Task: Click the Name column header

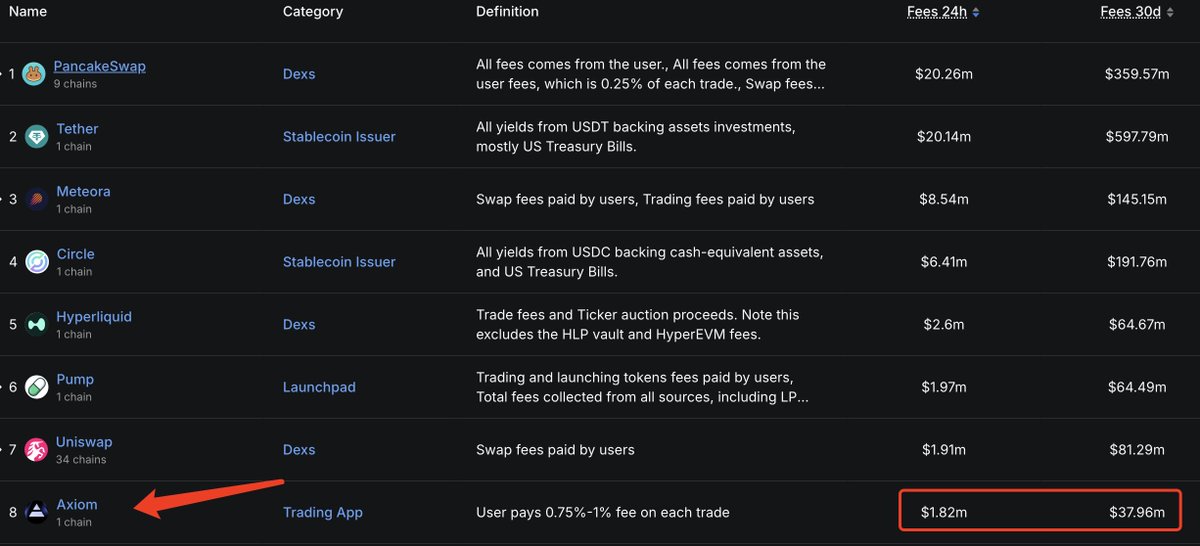Action: (x=28, y=12)
